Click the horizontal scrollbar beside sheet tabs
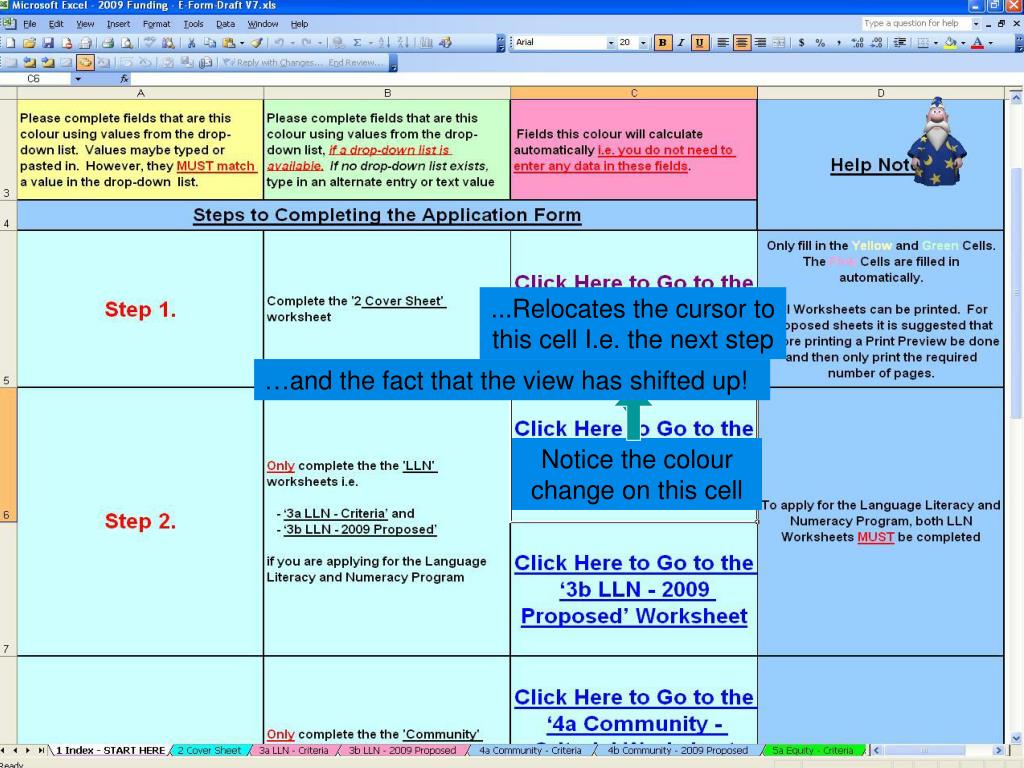 (x=938, y=750)
